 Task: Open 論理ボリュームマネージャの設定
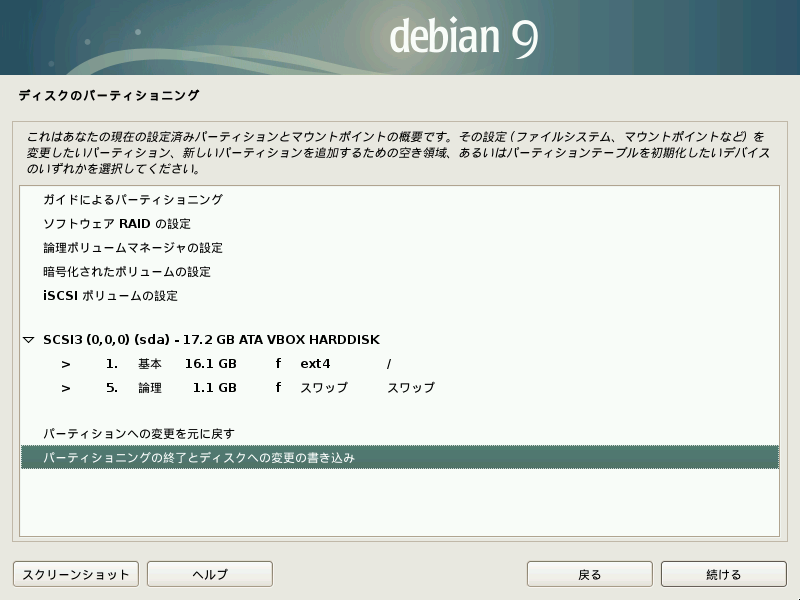coord(132,248)
